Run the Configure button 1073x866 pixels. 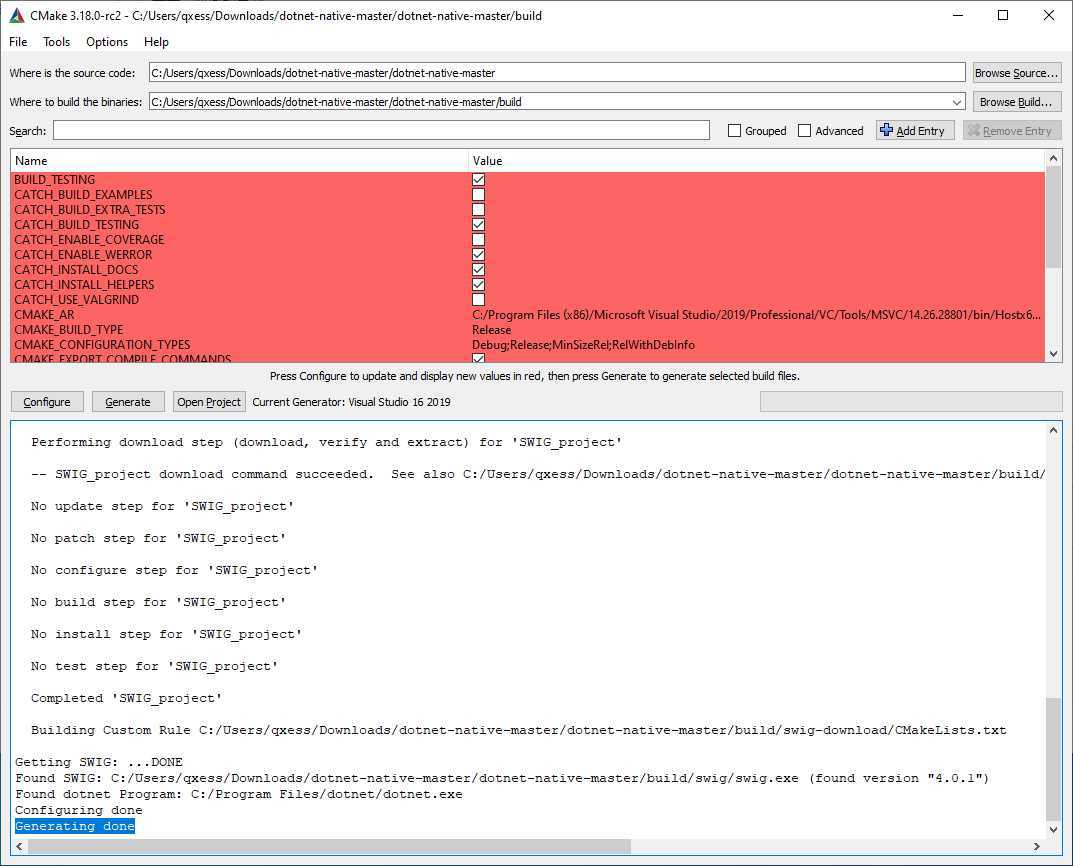[47, 402]
